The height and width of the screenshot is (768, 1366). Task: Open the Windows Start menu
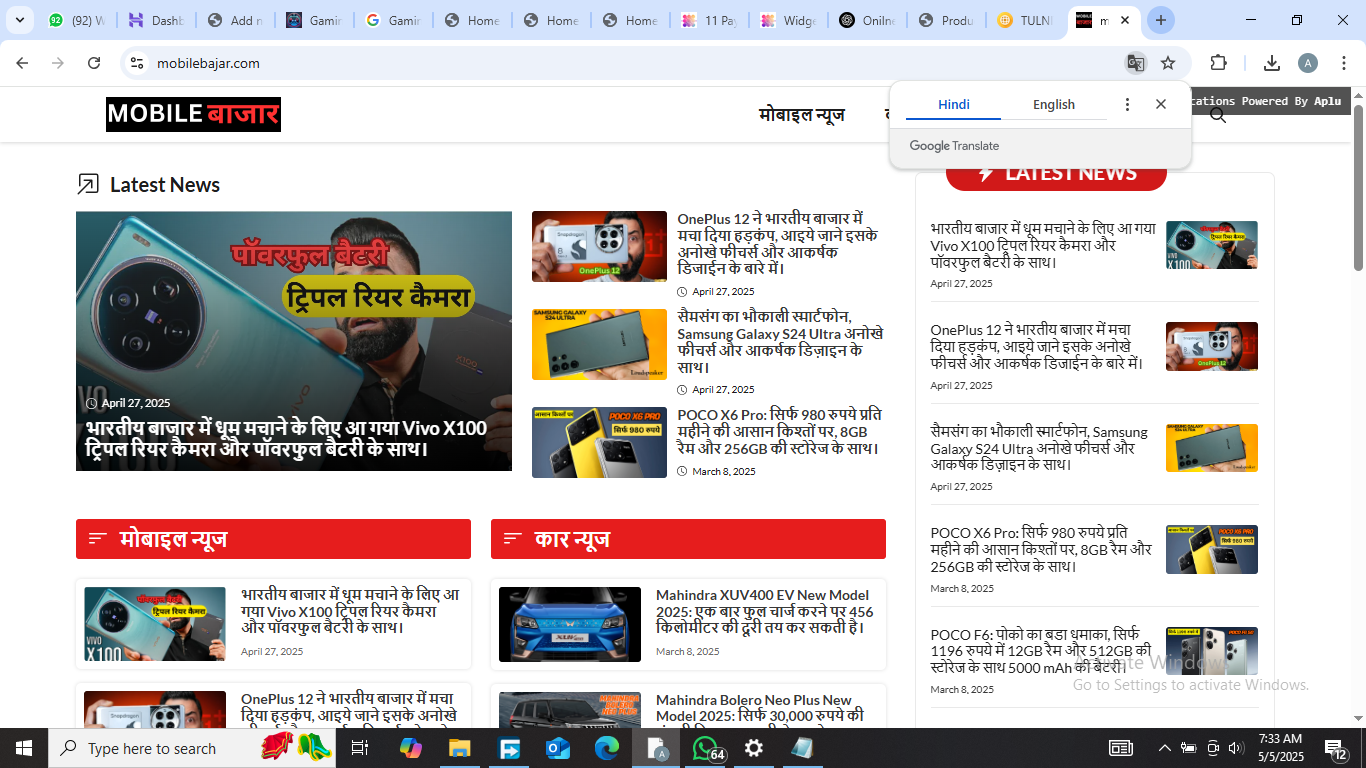23,748
